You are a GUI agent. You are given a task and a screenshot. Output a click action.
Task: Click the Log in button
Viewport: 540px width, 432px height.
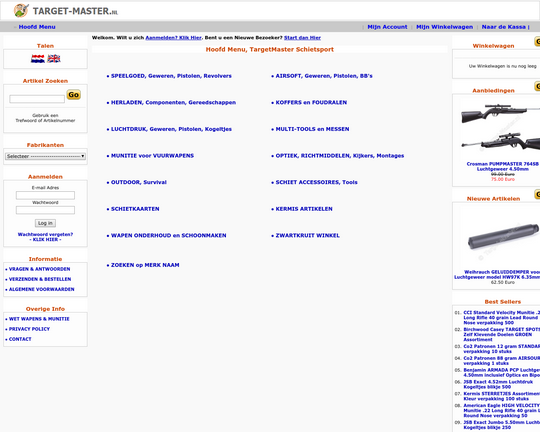coord(45,223)
